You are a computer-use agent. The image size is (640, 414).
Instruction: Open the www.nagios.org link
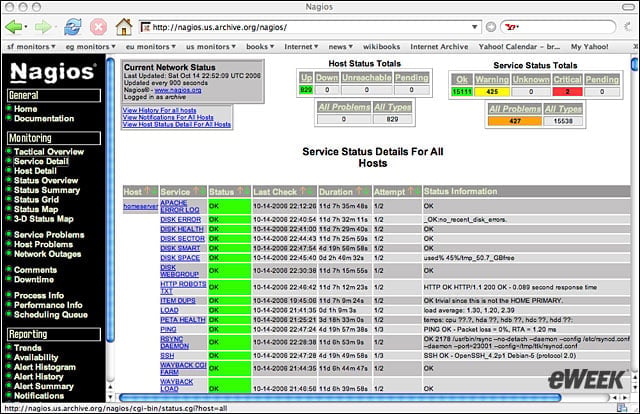click(178, 90)
